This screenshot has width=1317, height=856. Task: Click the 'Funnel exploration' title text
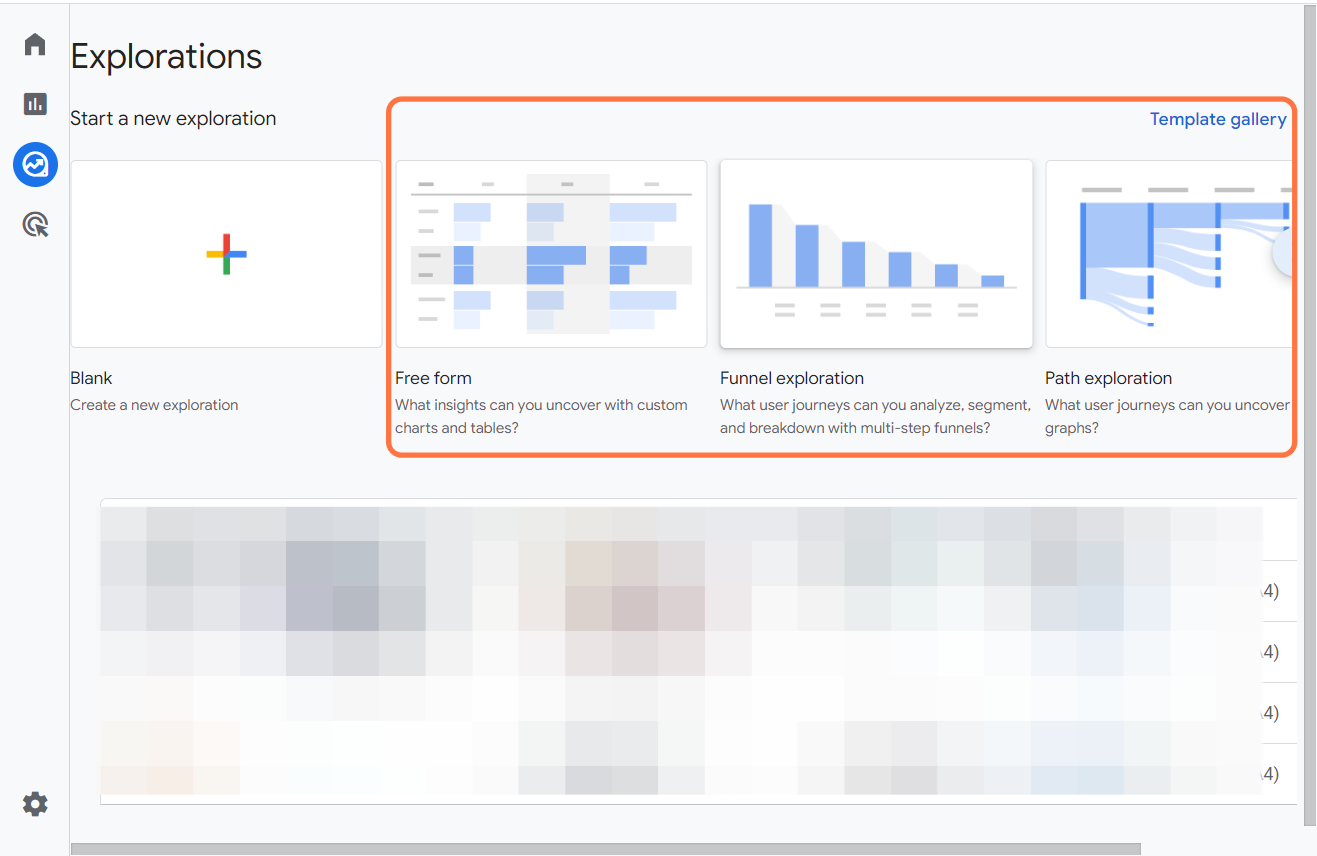pyautogui.click(x=791, y=378)
